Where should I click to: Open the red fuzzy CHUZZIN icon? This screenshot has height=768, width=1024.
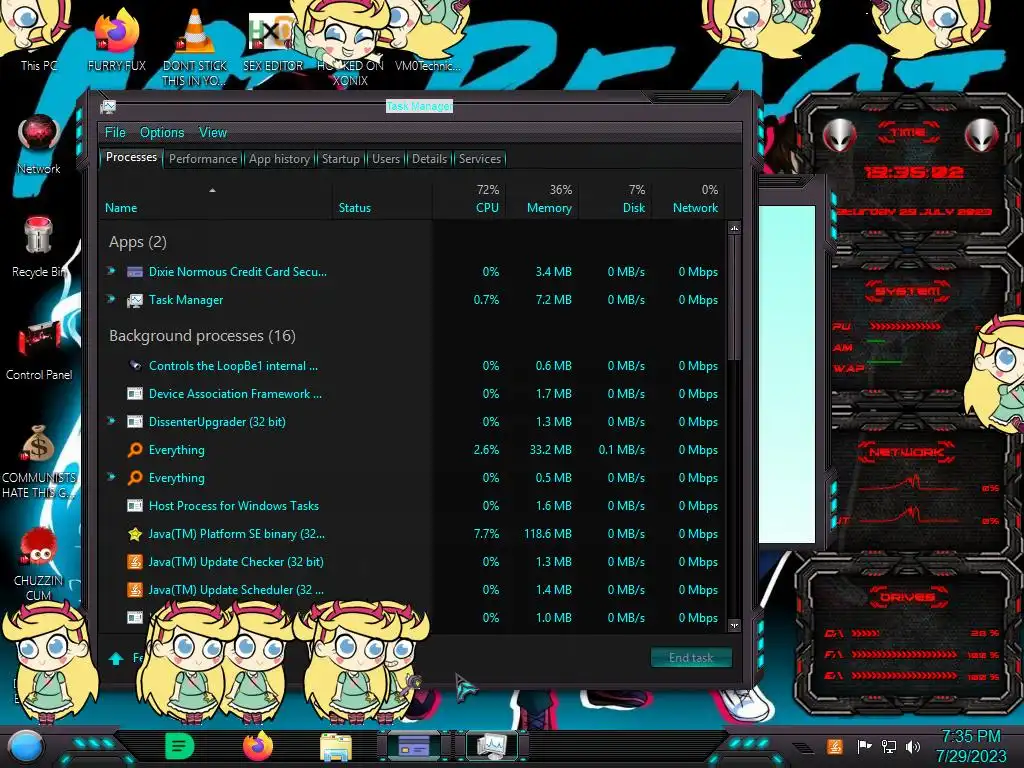pos(39,564)
